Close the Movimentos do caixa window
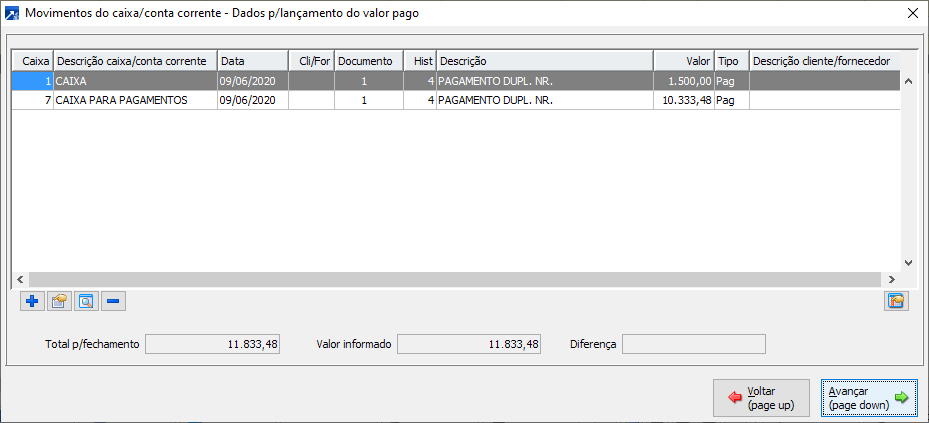The width and height of the screenshot is (929, 423). click(912, 14)
